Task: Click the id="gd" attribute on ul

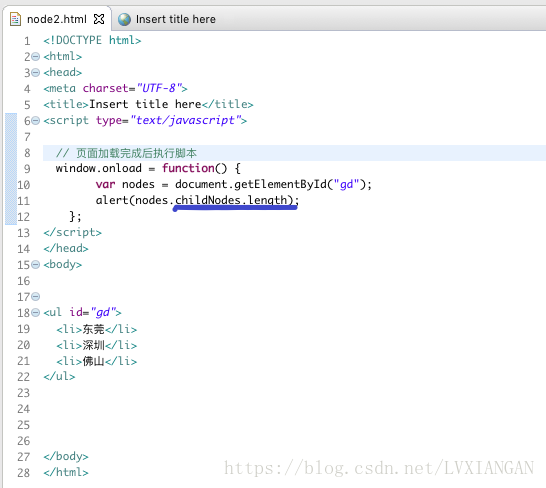Action: point(92,312)
